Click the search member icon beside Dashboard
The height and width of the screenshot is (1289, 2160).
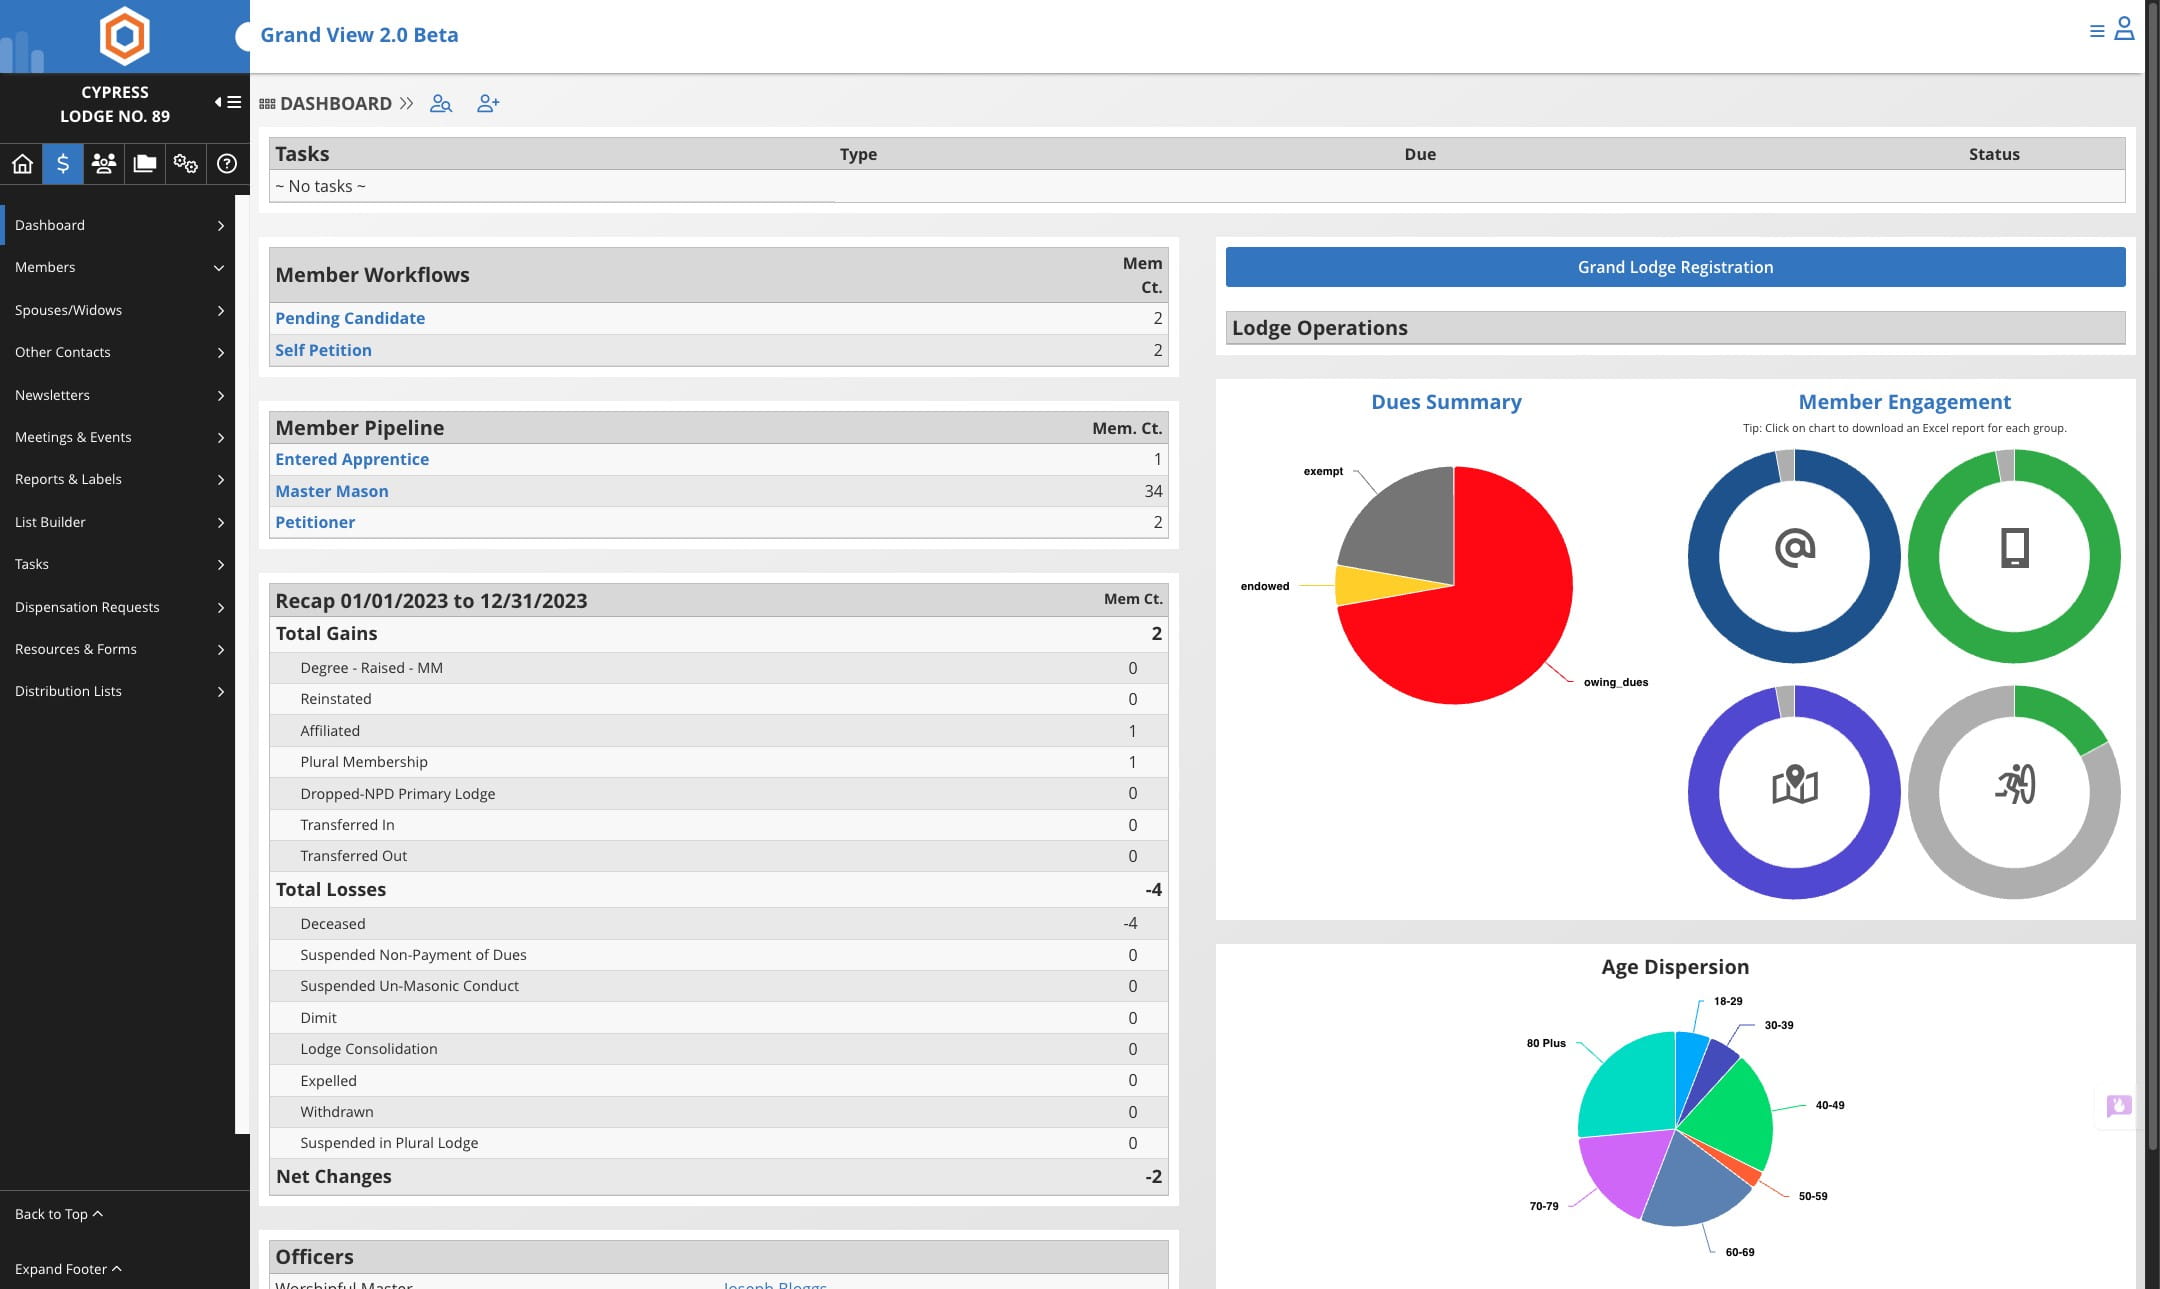click(441, 104)
